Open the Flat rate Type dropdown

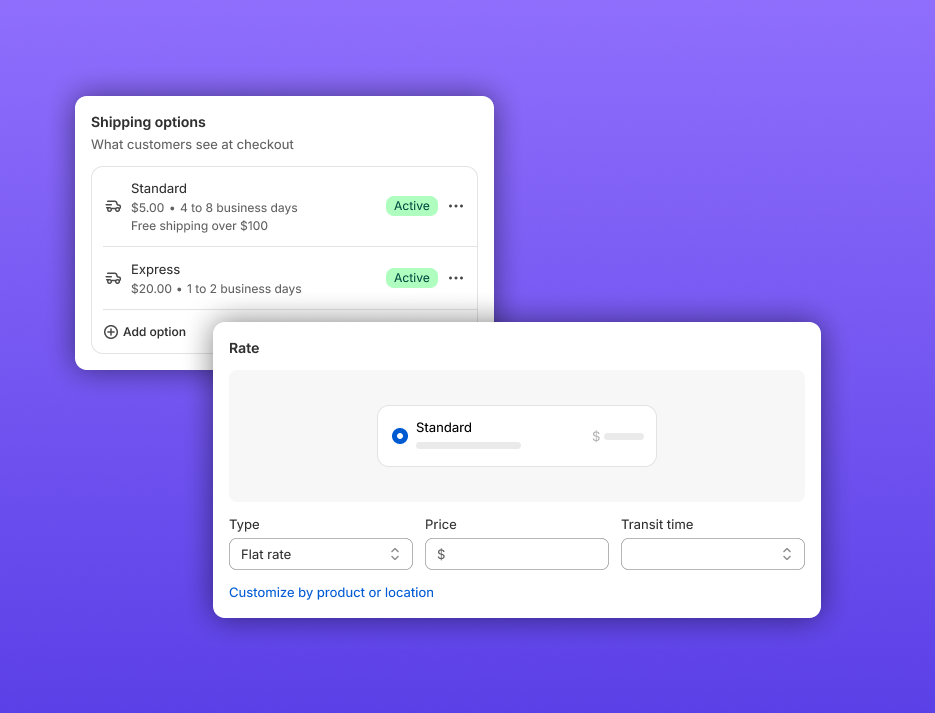click(x=321, y=554)
